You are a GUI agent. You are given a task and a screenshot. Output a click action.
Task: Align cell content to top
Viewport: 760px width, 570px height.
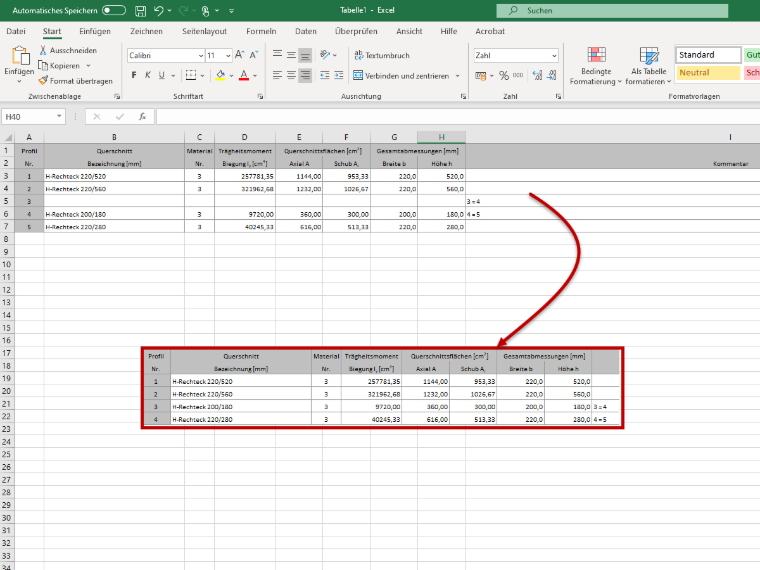[x=277, y=55]
